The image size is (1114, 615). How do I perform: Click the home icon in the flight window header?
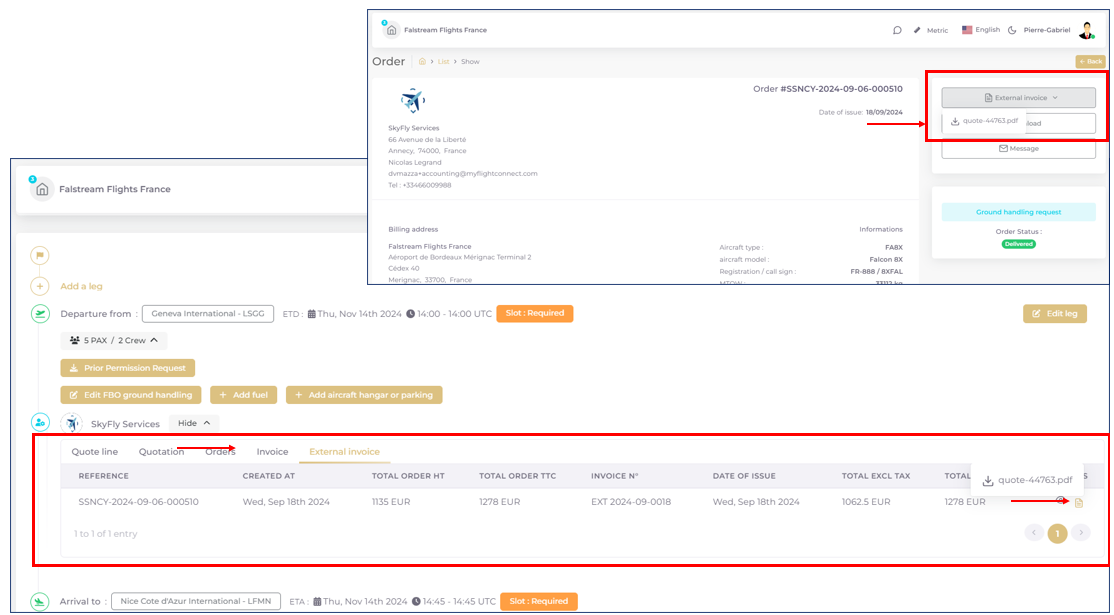42,190
